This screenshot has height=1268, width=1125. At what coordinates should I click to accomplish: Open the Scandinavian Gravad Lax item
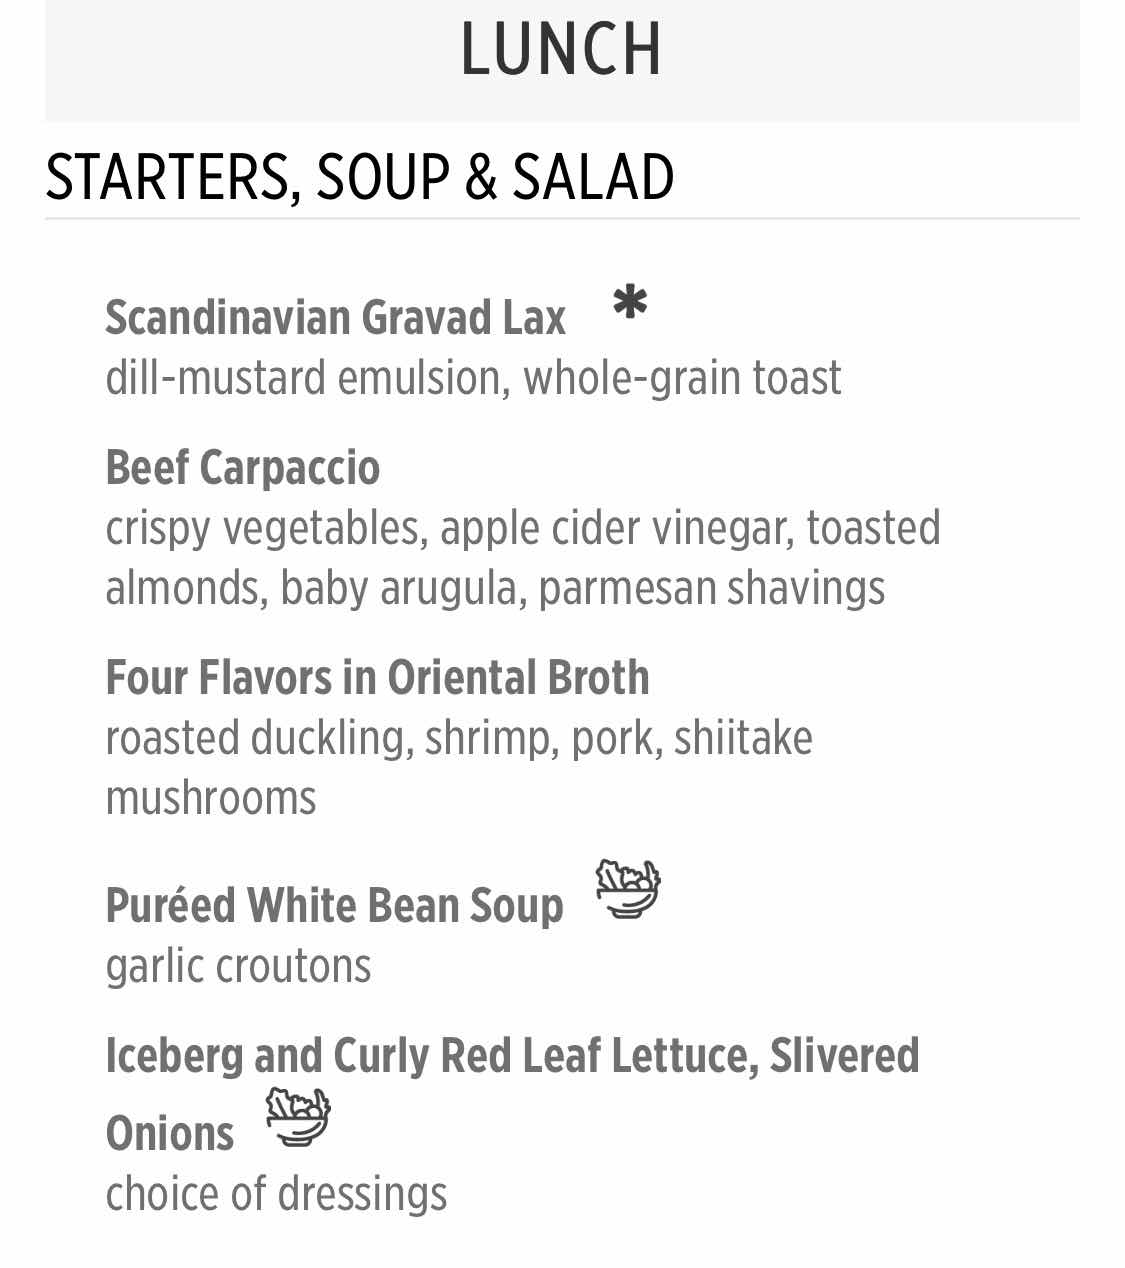pyautogui.click(x=336, y=318)
